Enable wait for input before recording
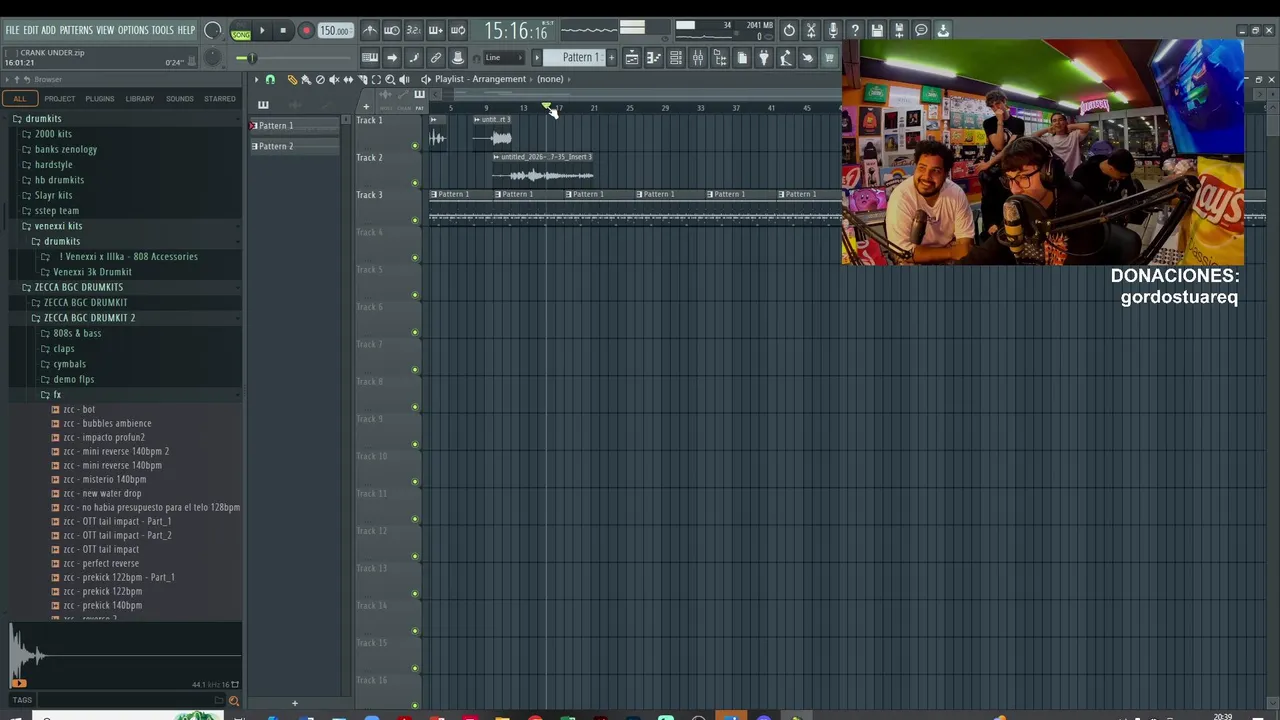 click(x=392, y=31)
